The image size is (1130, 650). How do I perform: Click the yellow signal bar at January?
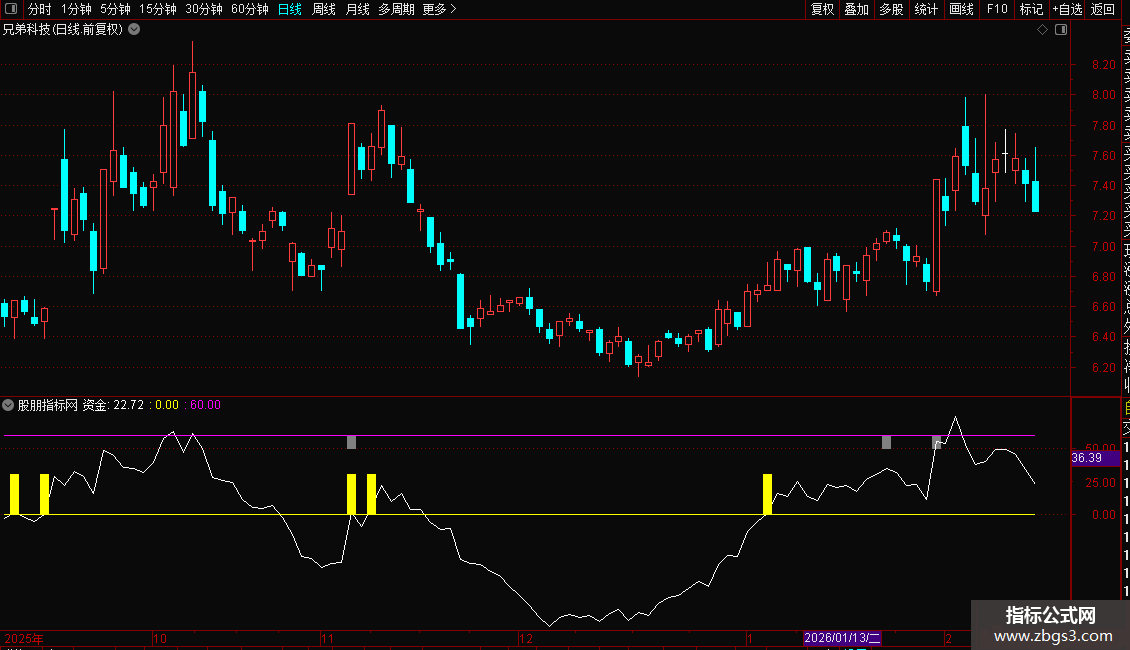pyautogui.click(x=768, y=494)
